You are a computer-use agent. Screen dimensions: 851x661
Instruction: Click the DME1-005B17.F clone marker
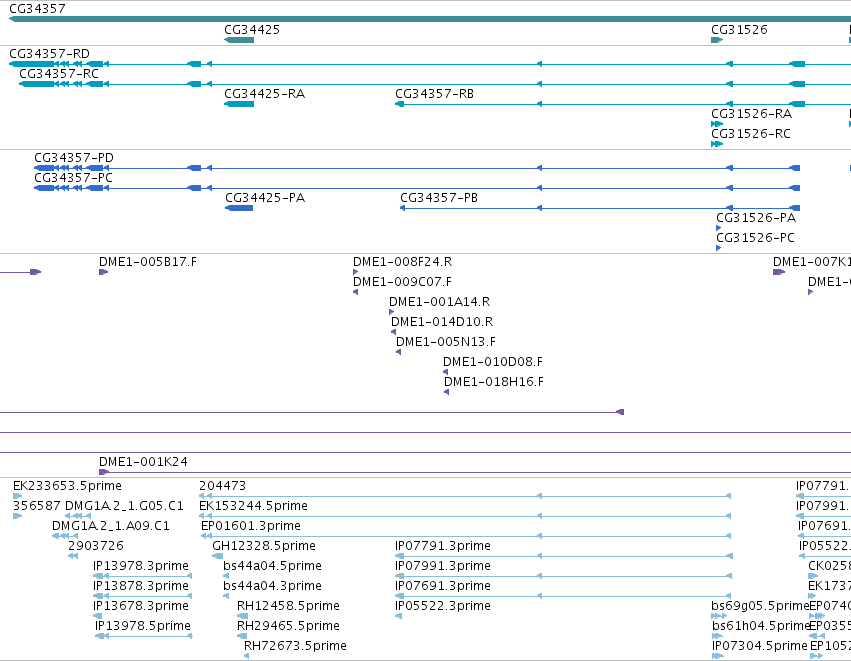[104, 272]
